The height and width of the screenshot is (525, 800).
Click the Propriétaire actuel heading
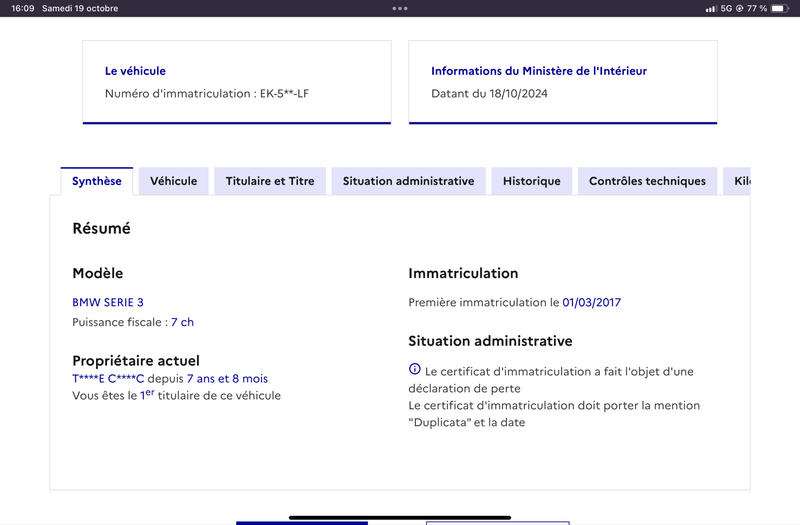click(136, 361)
